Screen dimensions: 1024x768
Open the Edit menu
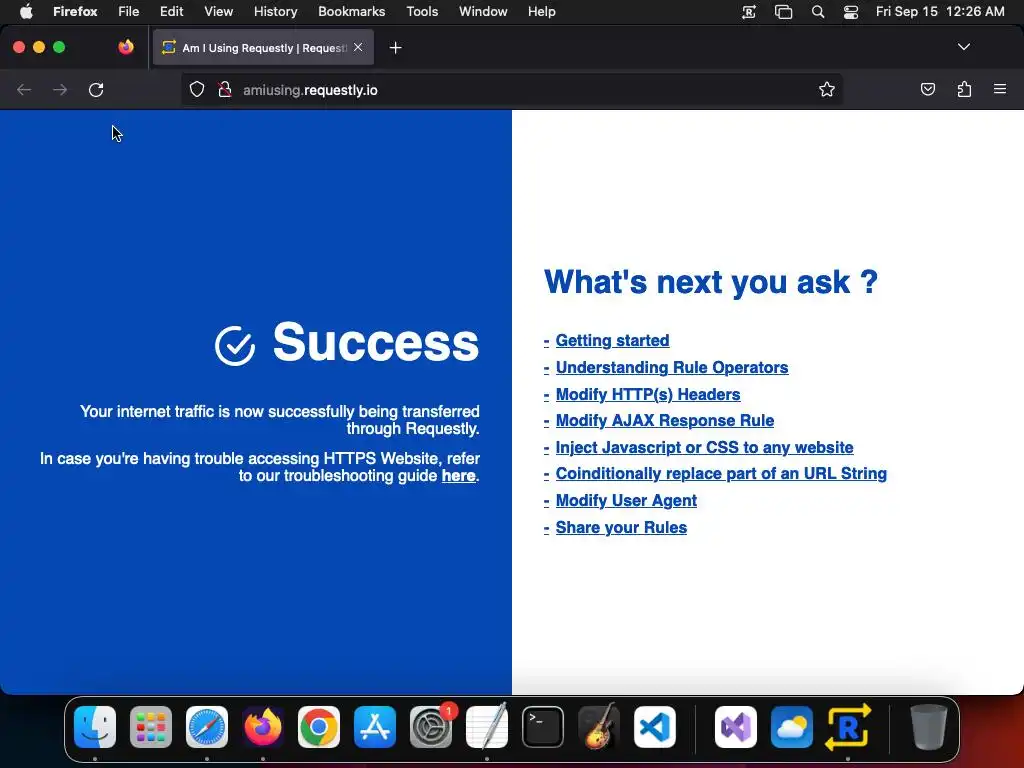(171, 12)
